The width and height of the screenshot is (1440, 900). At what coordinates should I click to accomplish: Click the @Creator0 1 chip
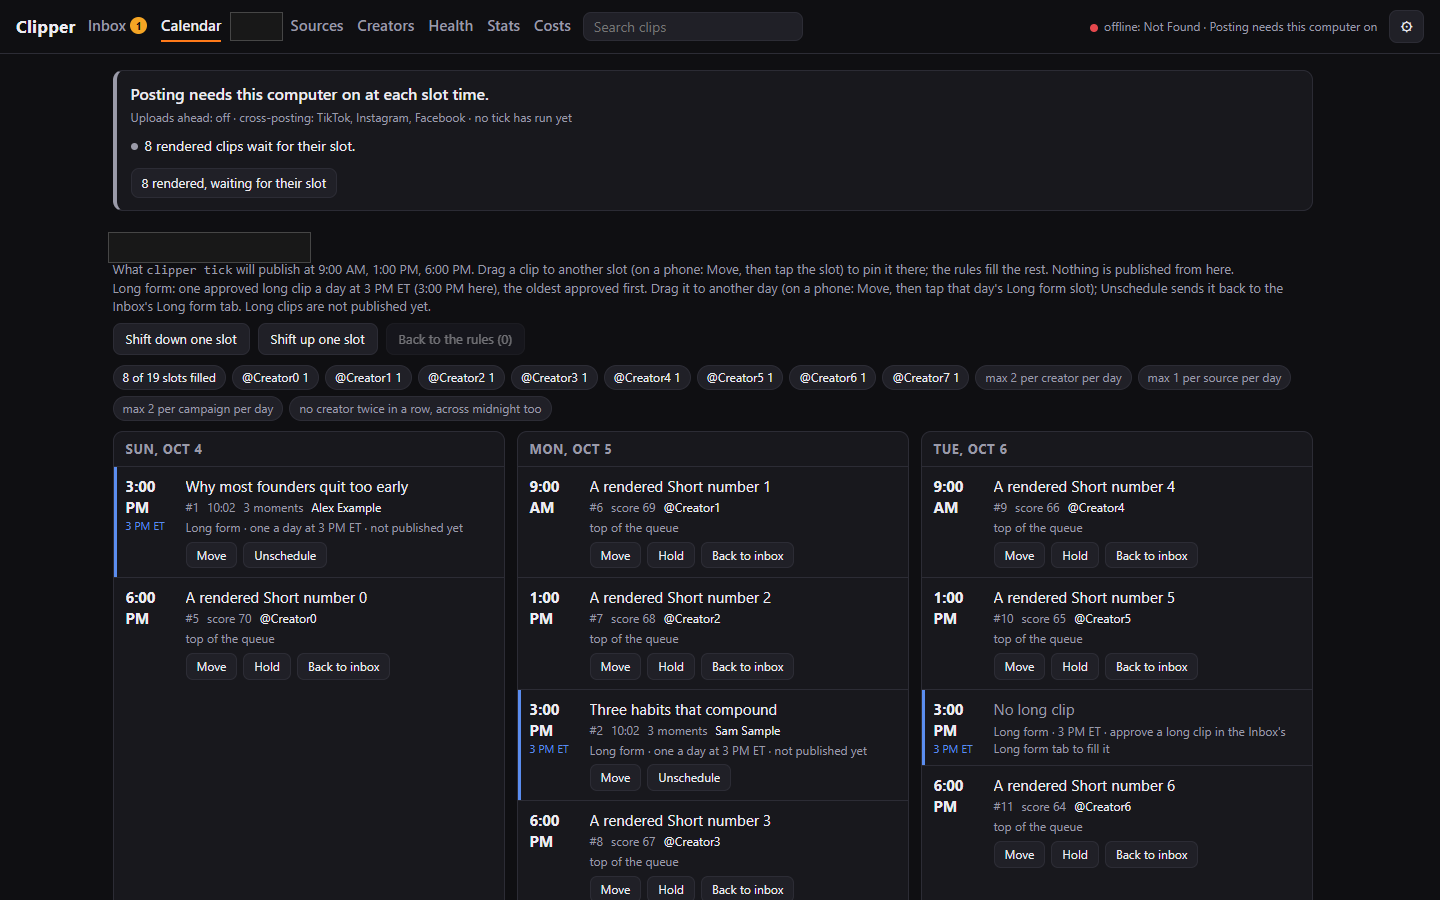point(276,378)
